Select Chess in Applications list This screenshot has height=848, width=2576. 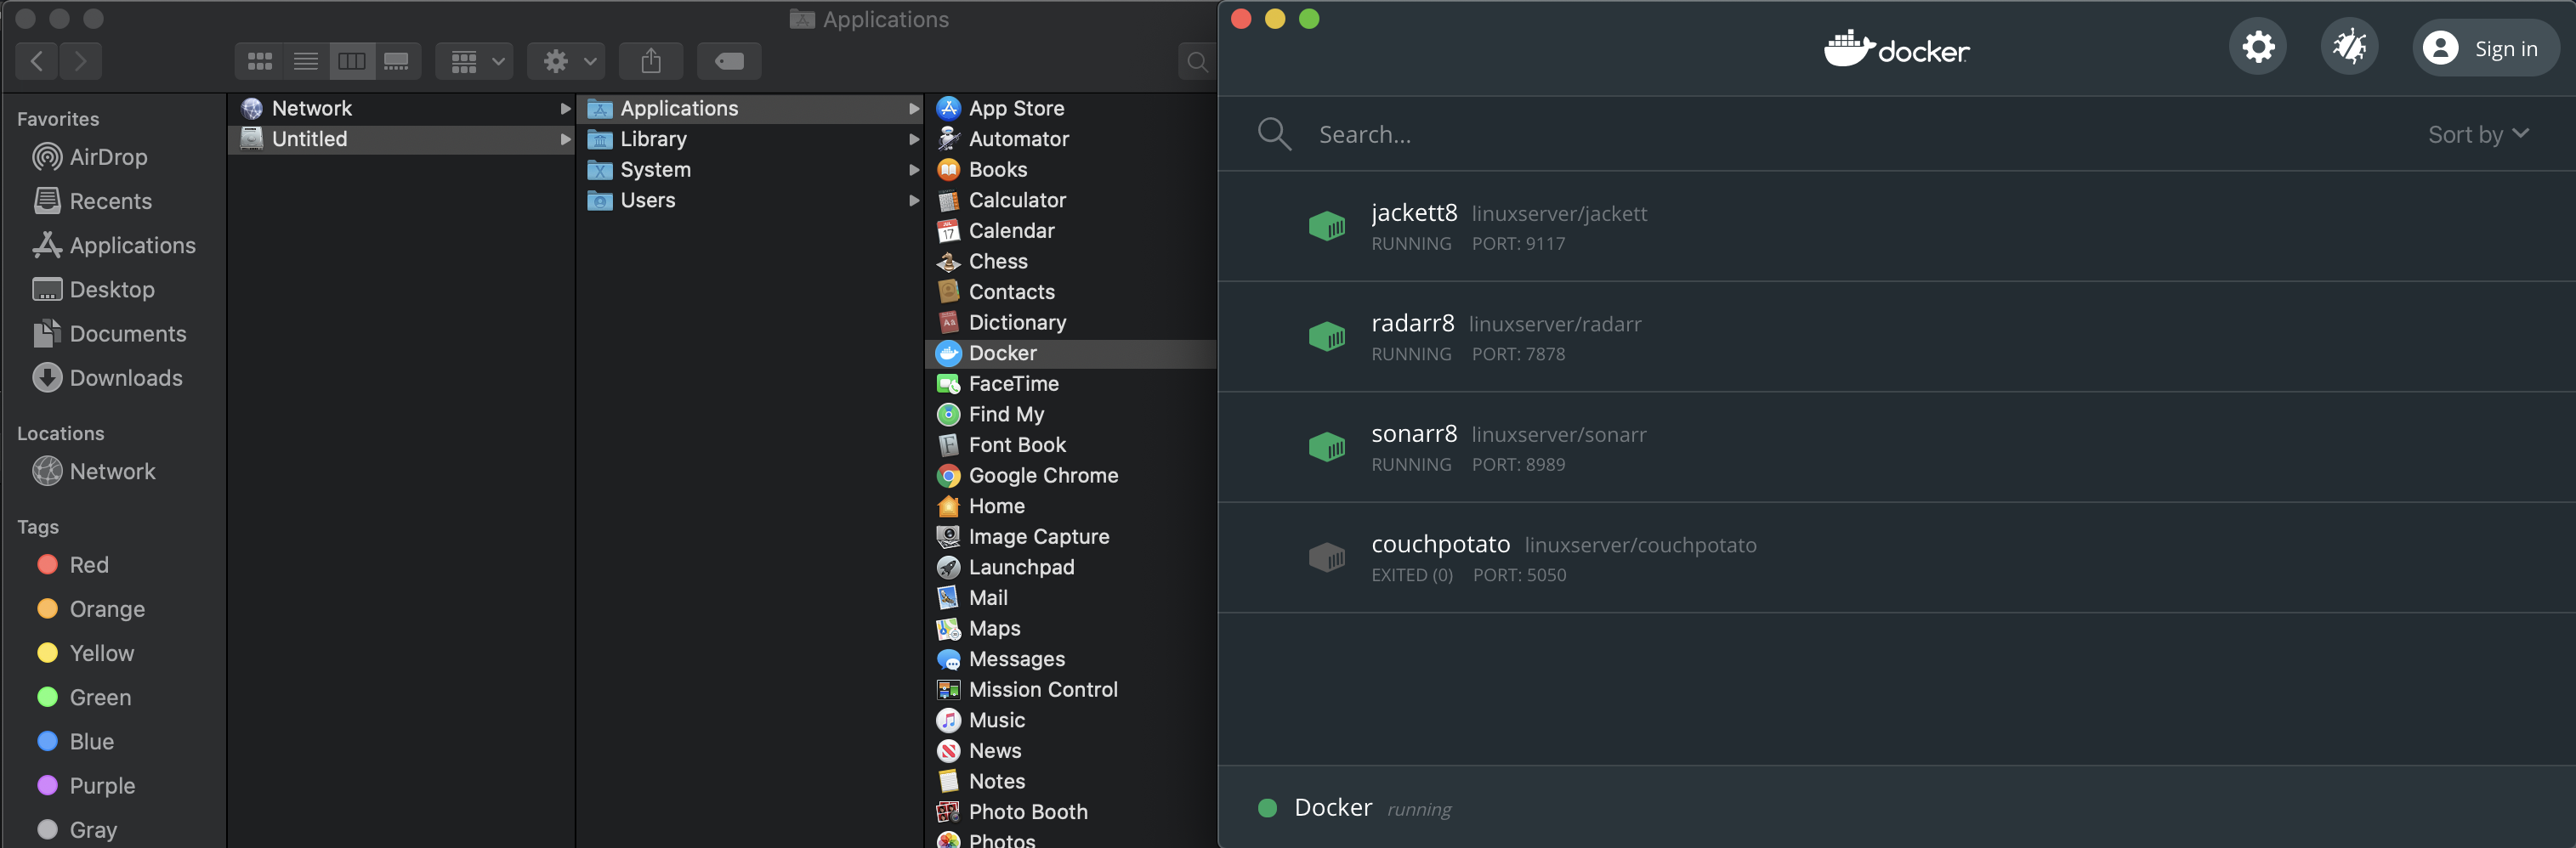point(1071,261)
